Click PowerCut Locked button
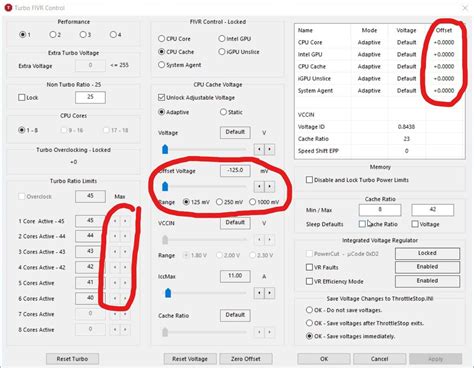The image size is (474, 368). pyautogui.click(x=427, y=253)
